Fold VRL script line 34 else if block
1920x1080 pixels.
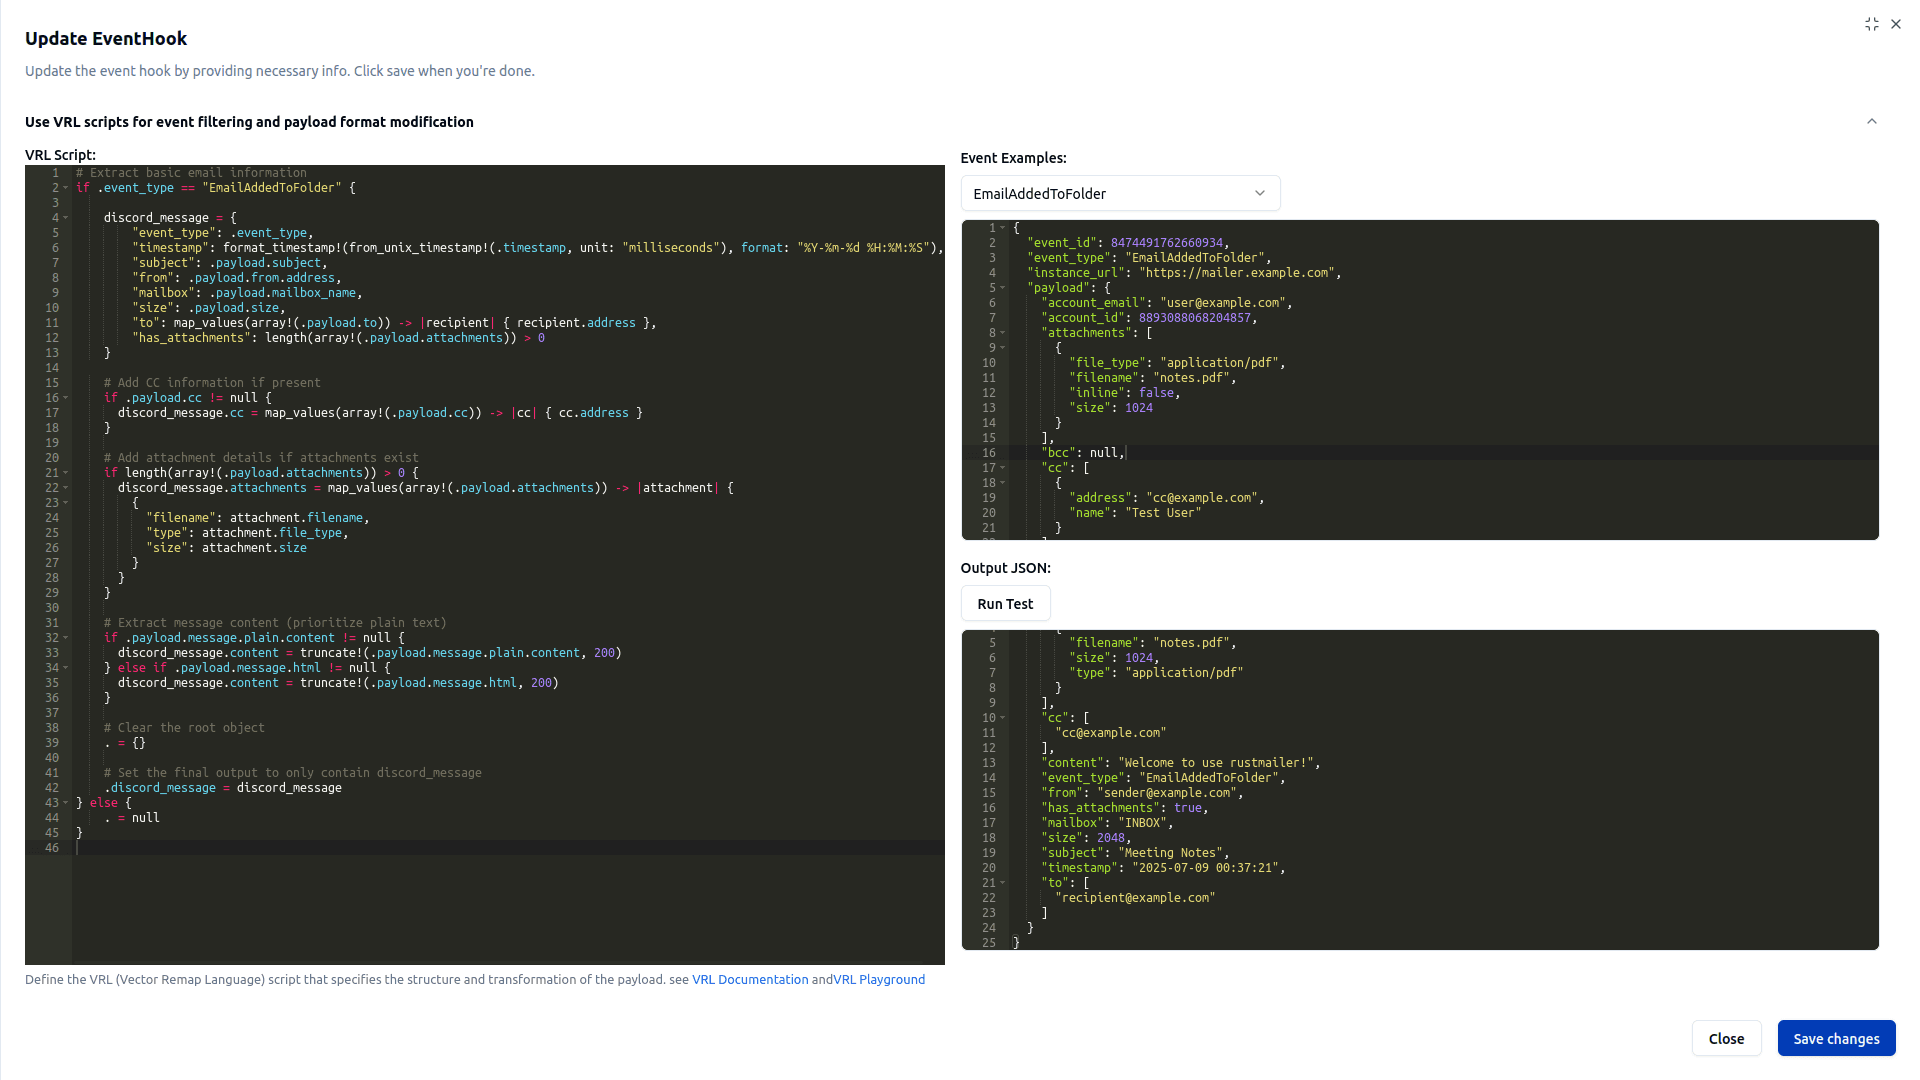(66, 668)
